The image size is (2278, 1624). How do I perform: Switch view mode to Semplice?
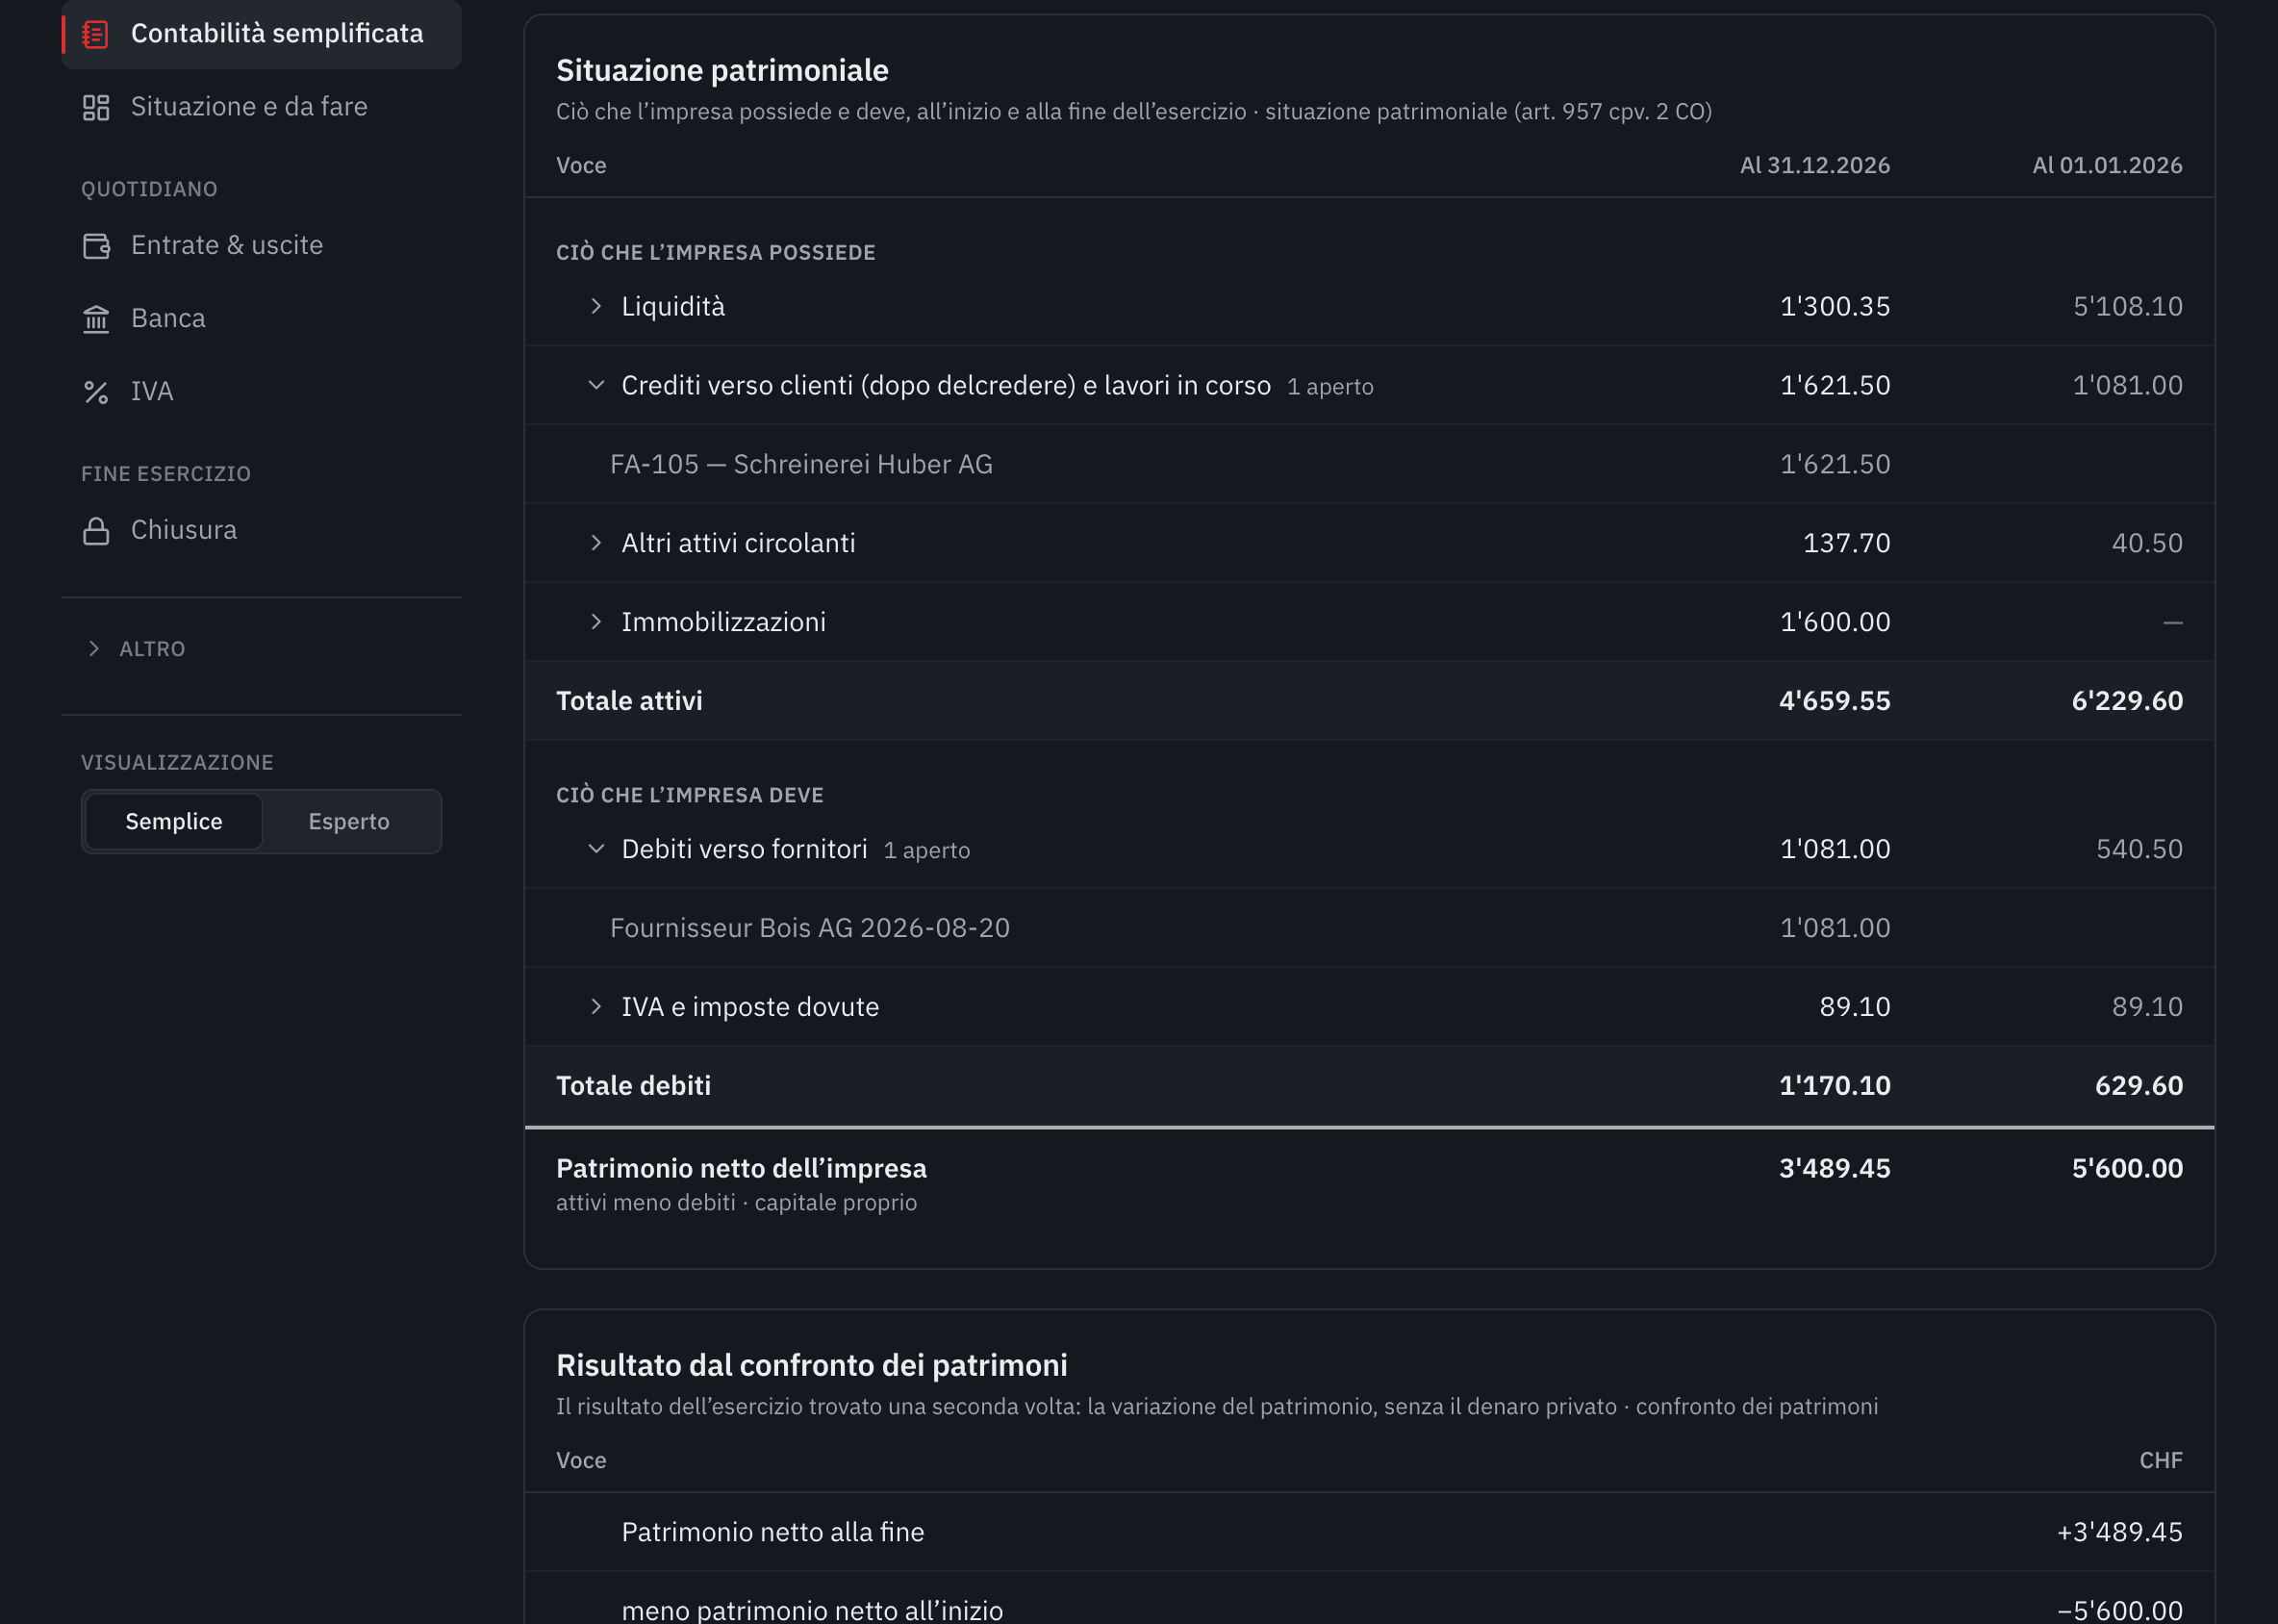[x=174, y=822]
